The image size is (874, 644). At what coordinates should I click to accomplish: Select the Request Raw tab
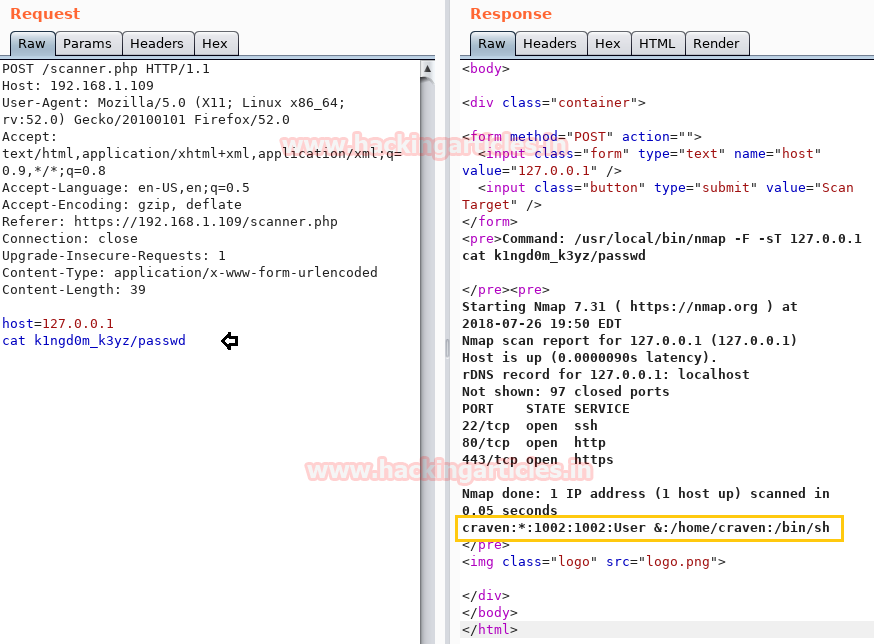tap(32, 43)
